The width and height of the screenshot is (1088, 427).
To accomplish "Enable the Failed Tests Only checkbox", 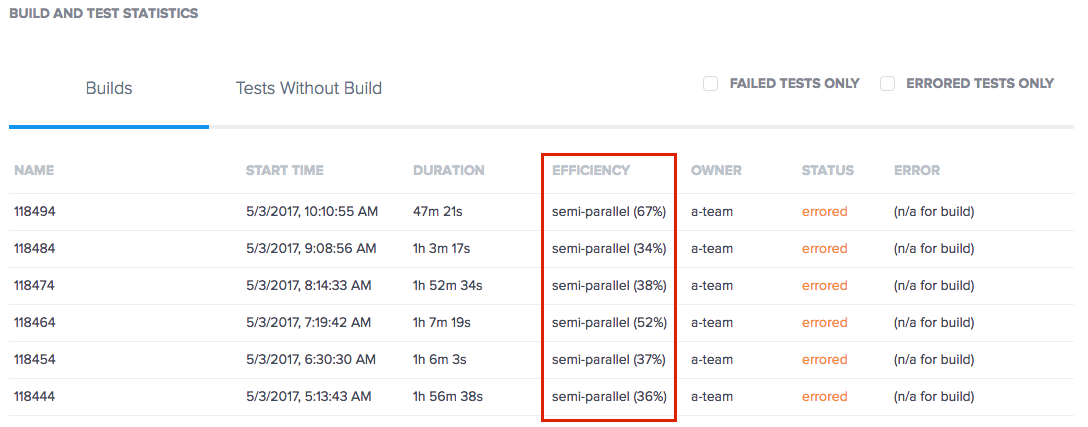I will click(x=710, y=84).
